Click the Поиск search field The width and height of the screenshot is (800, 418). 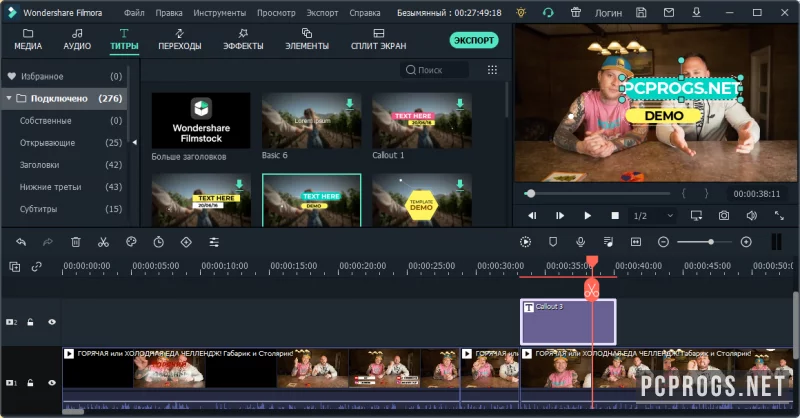coord(434,70)
